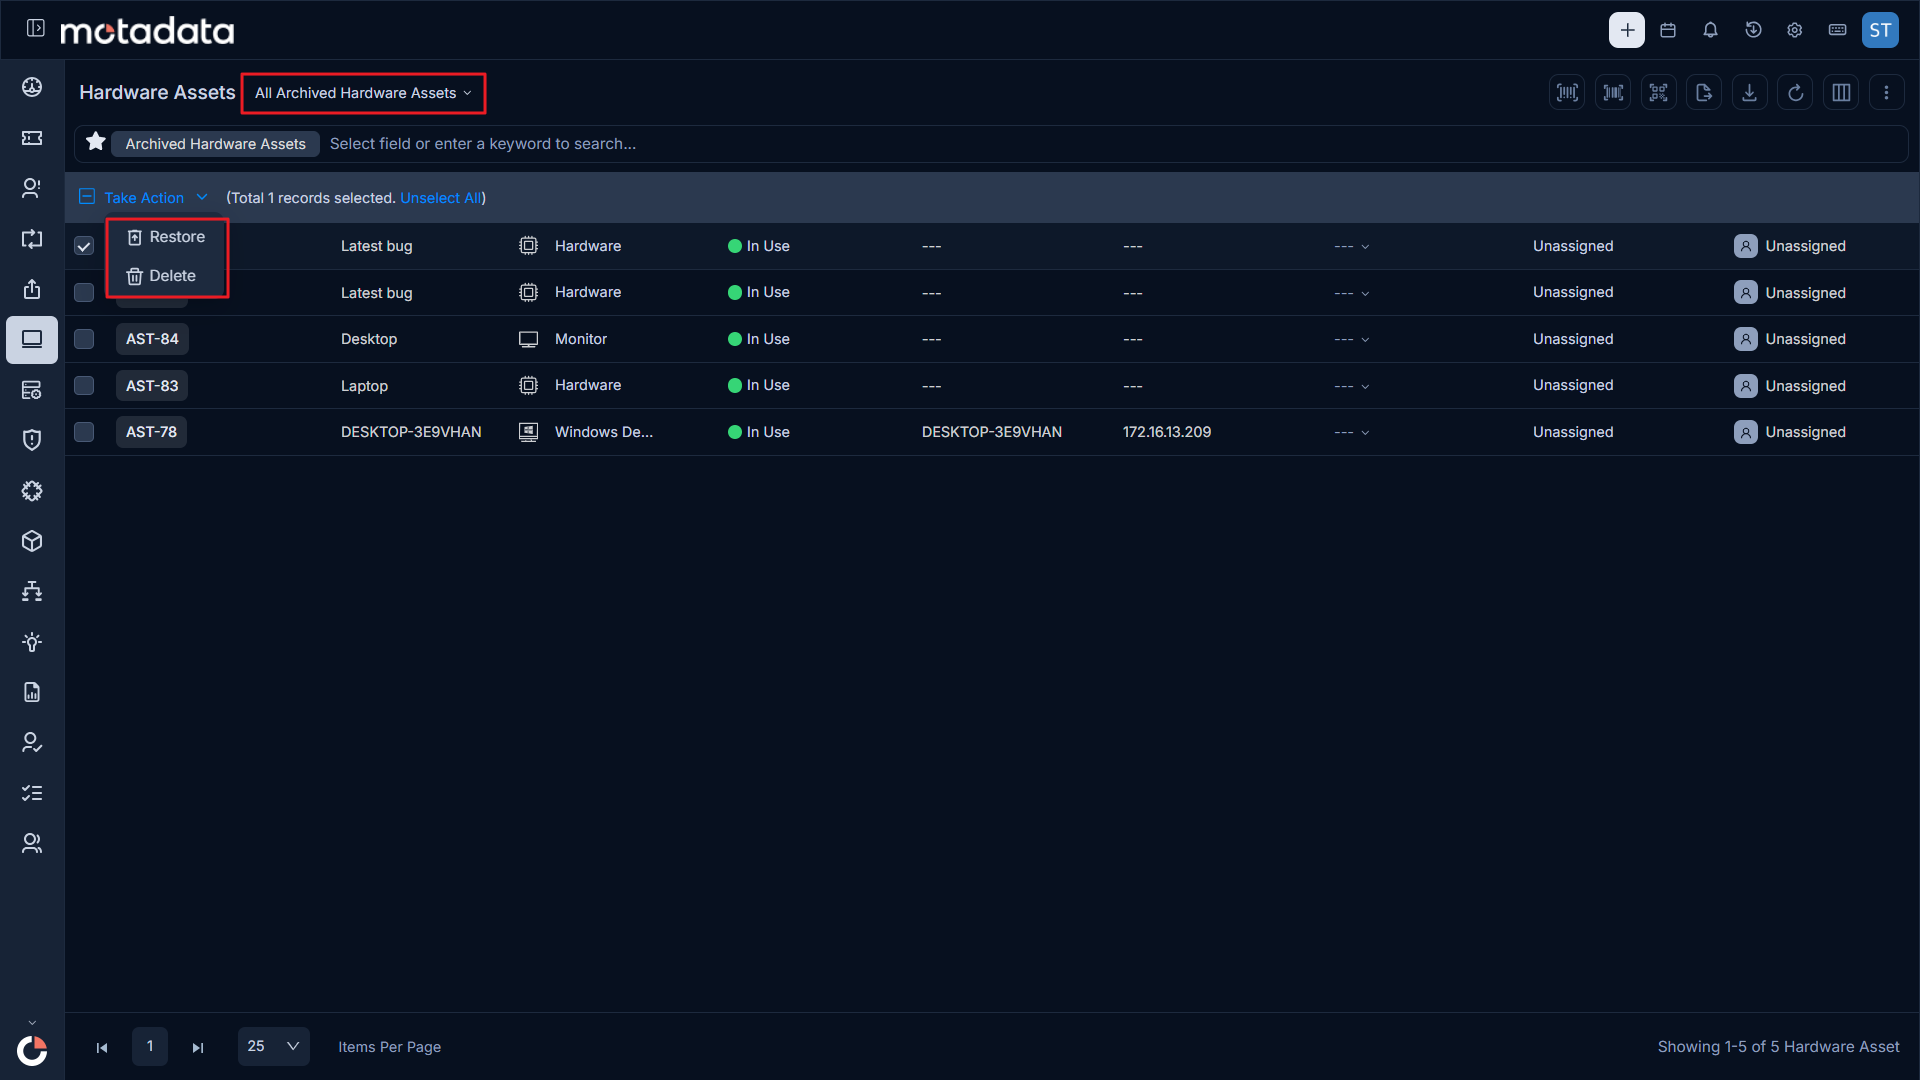Image resolution: width=1920 pixels, height=1080 pixels.
Task: Go to the last page arrow
Action: pos(198,1047)
